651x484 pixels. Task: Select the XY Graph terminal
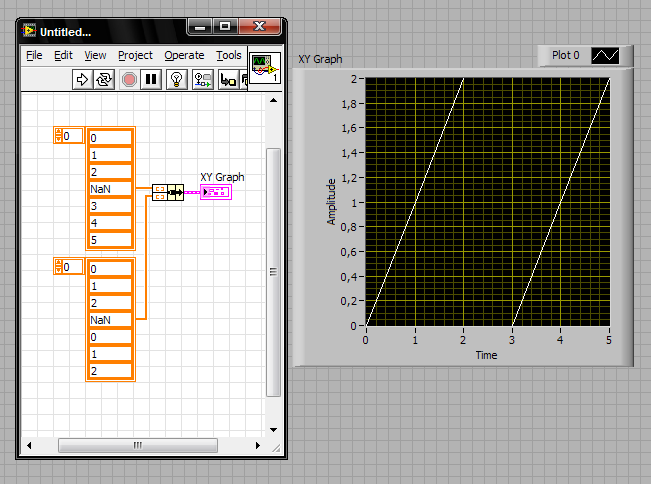[x=215, y=192]
